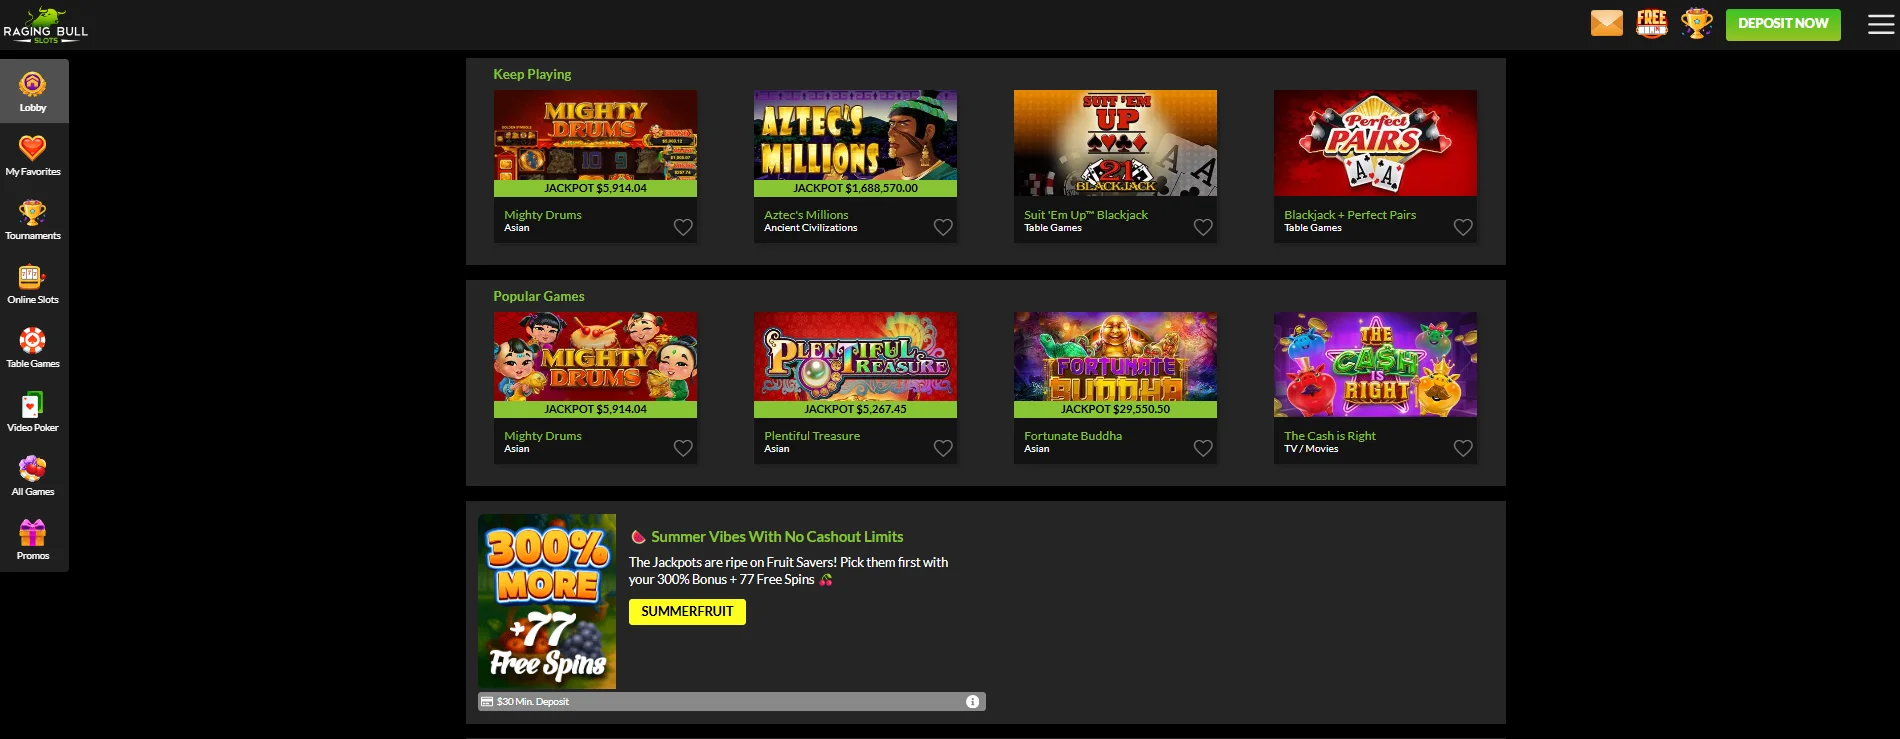Click The Cash is Right title link

(1330, 436)
